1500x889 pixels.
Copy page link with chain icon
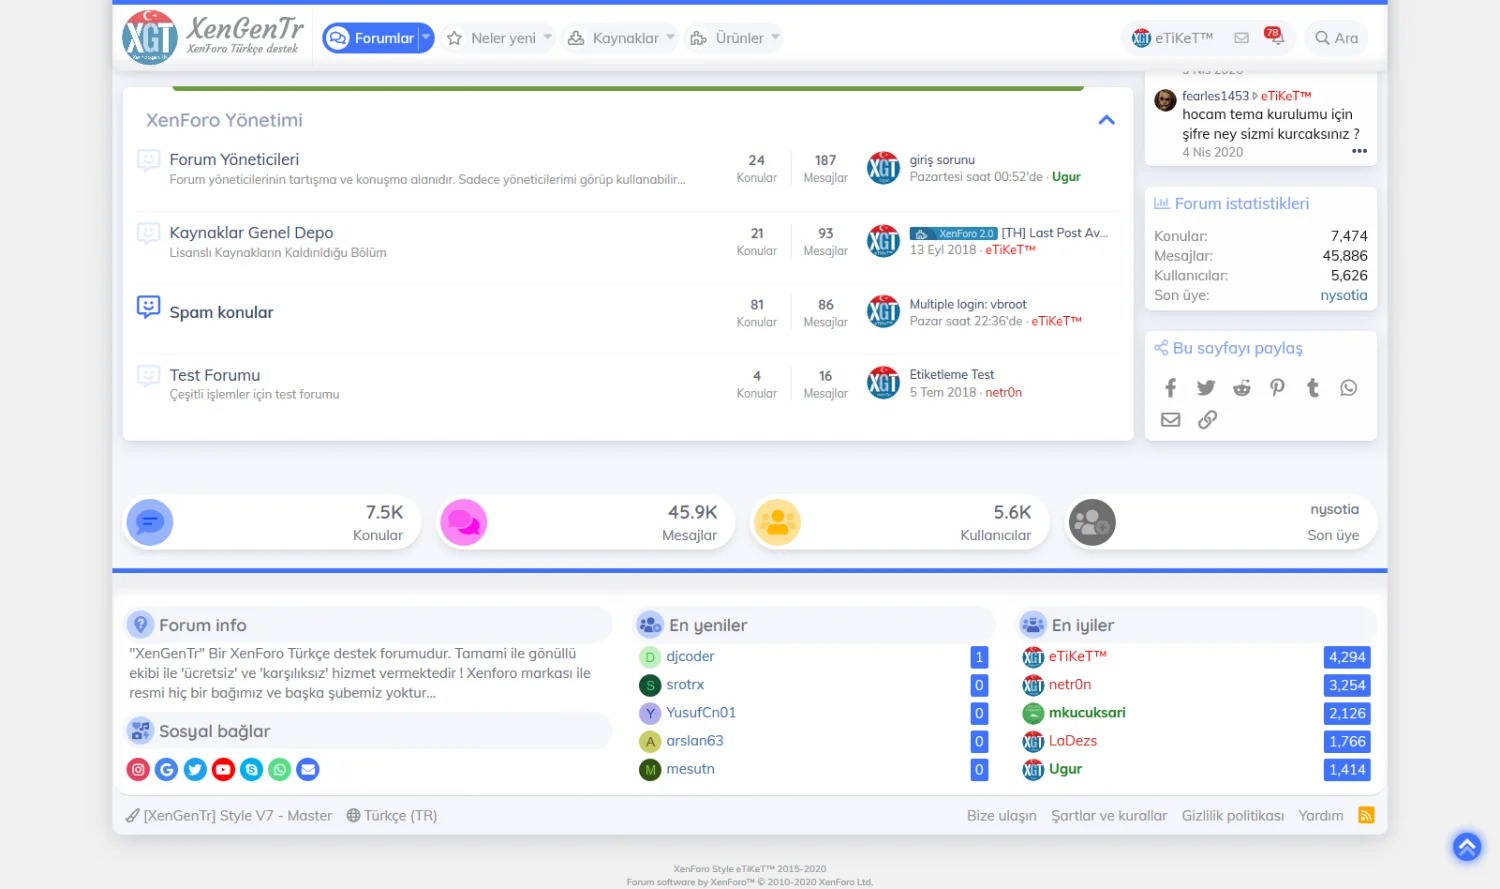pos(1208,420)
